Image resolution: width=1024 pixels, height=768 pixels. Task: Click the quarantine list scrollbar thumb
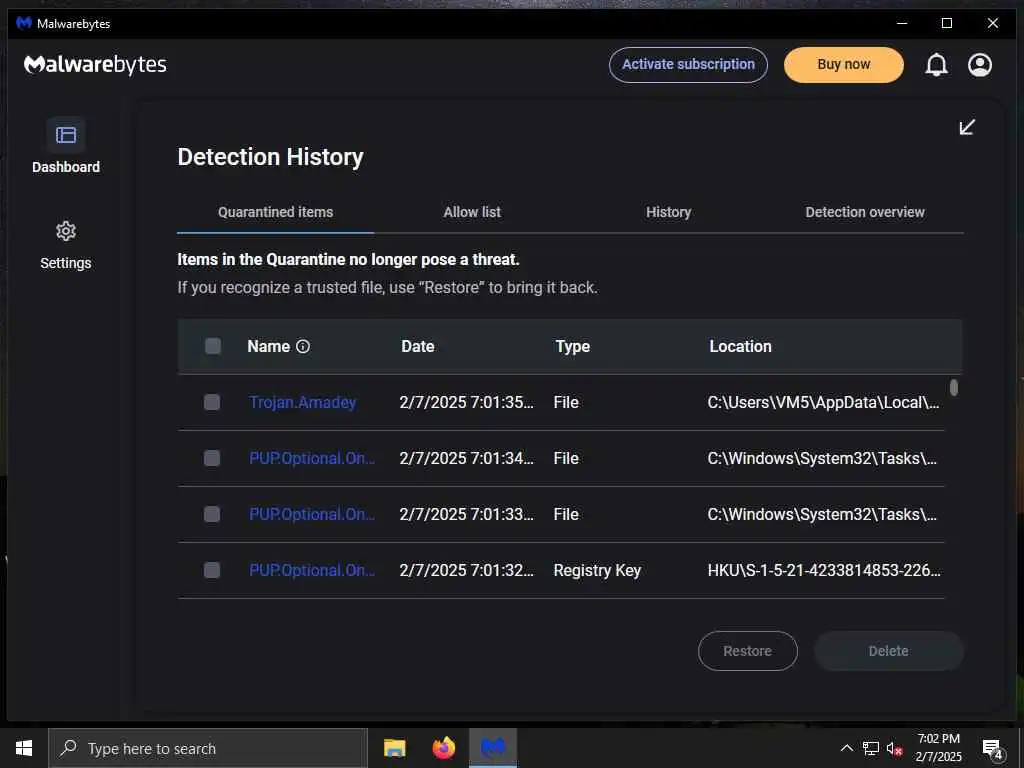pos(954,388)
